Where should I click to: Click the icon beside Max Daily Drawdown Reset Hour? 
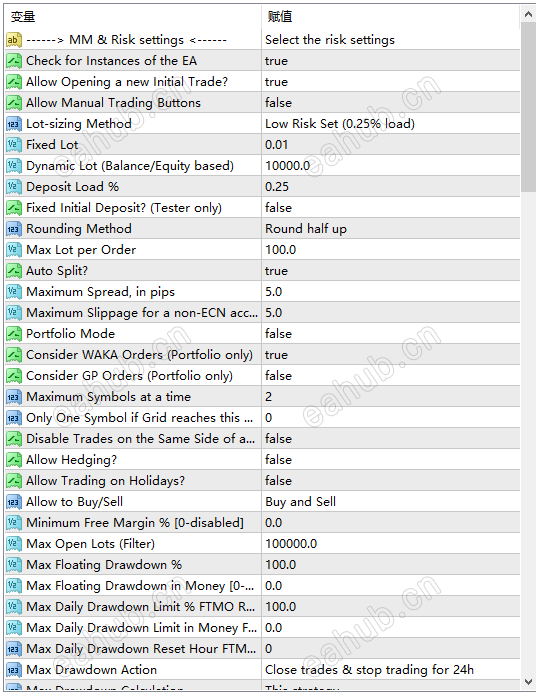[14, 648]
